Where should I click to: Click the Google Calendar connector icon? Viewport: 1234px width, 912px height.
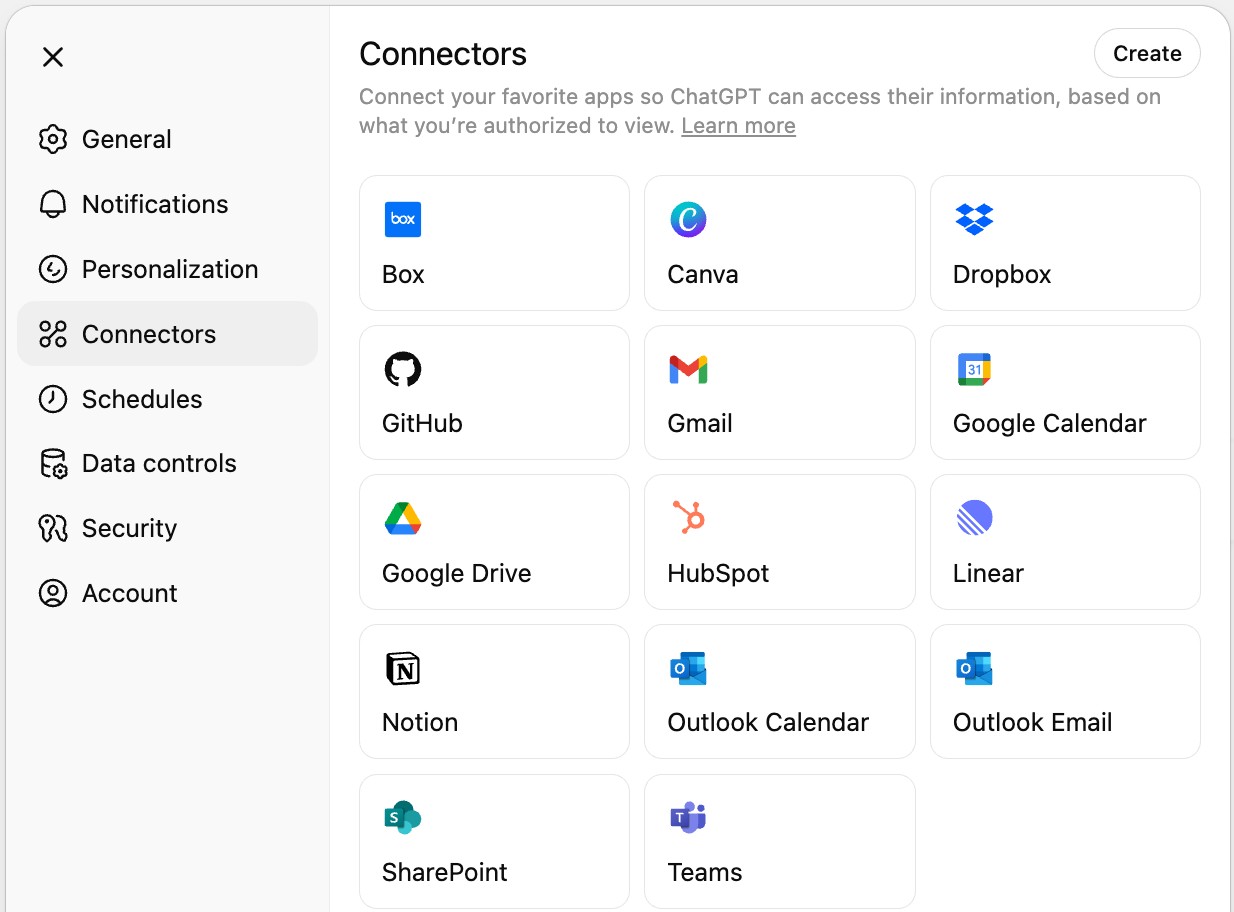tap(973, 369)
